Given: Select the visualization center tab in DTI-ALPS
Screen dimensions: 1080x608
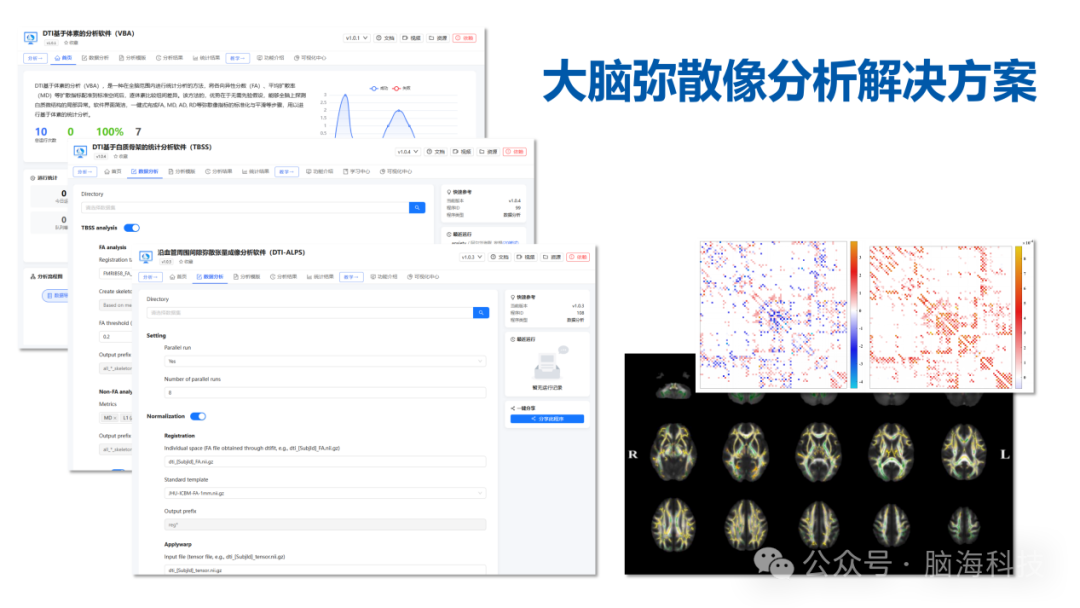Looking at the screenshot, I should pyautogui.click(x=423, y=277).
